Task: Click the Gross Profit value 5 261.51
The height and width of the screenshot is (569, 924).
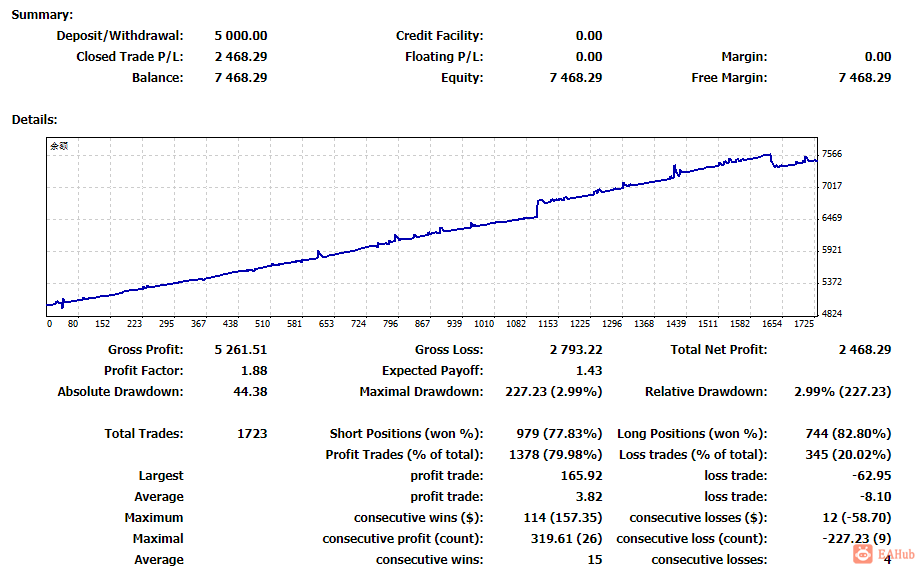Action: point(240,350)
